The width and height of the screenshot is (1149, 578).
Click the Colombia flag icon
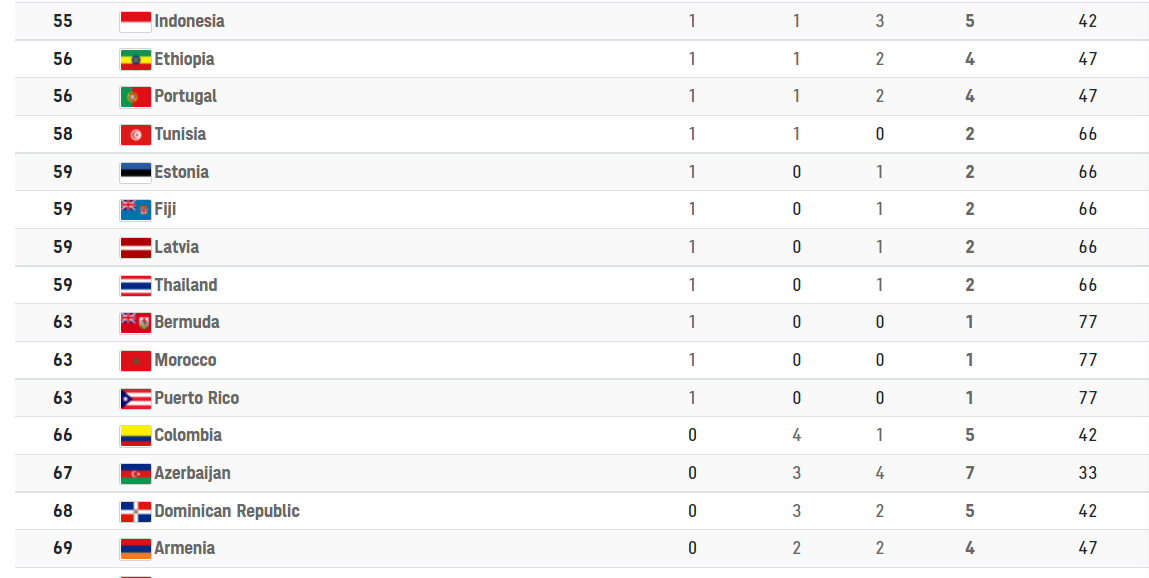136,436
